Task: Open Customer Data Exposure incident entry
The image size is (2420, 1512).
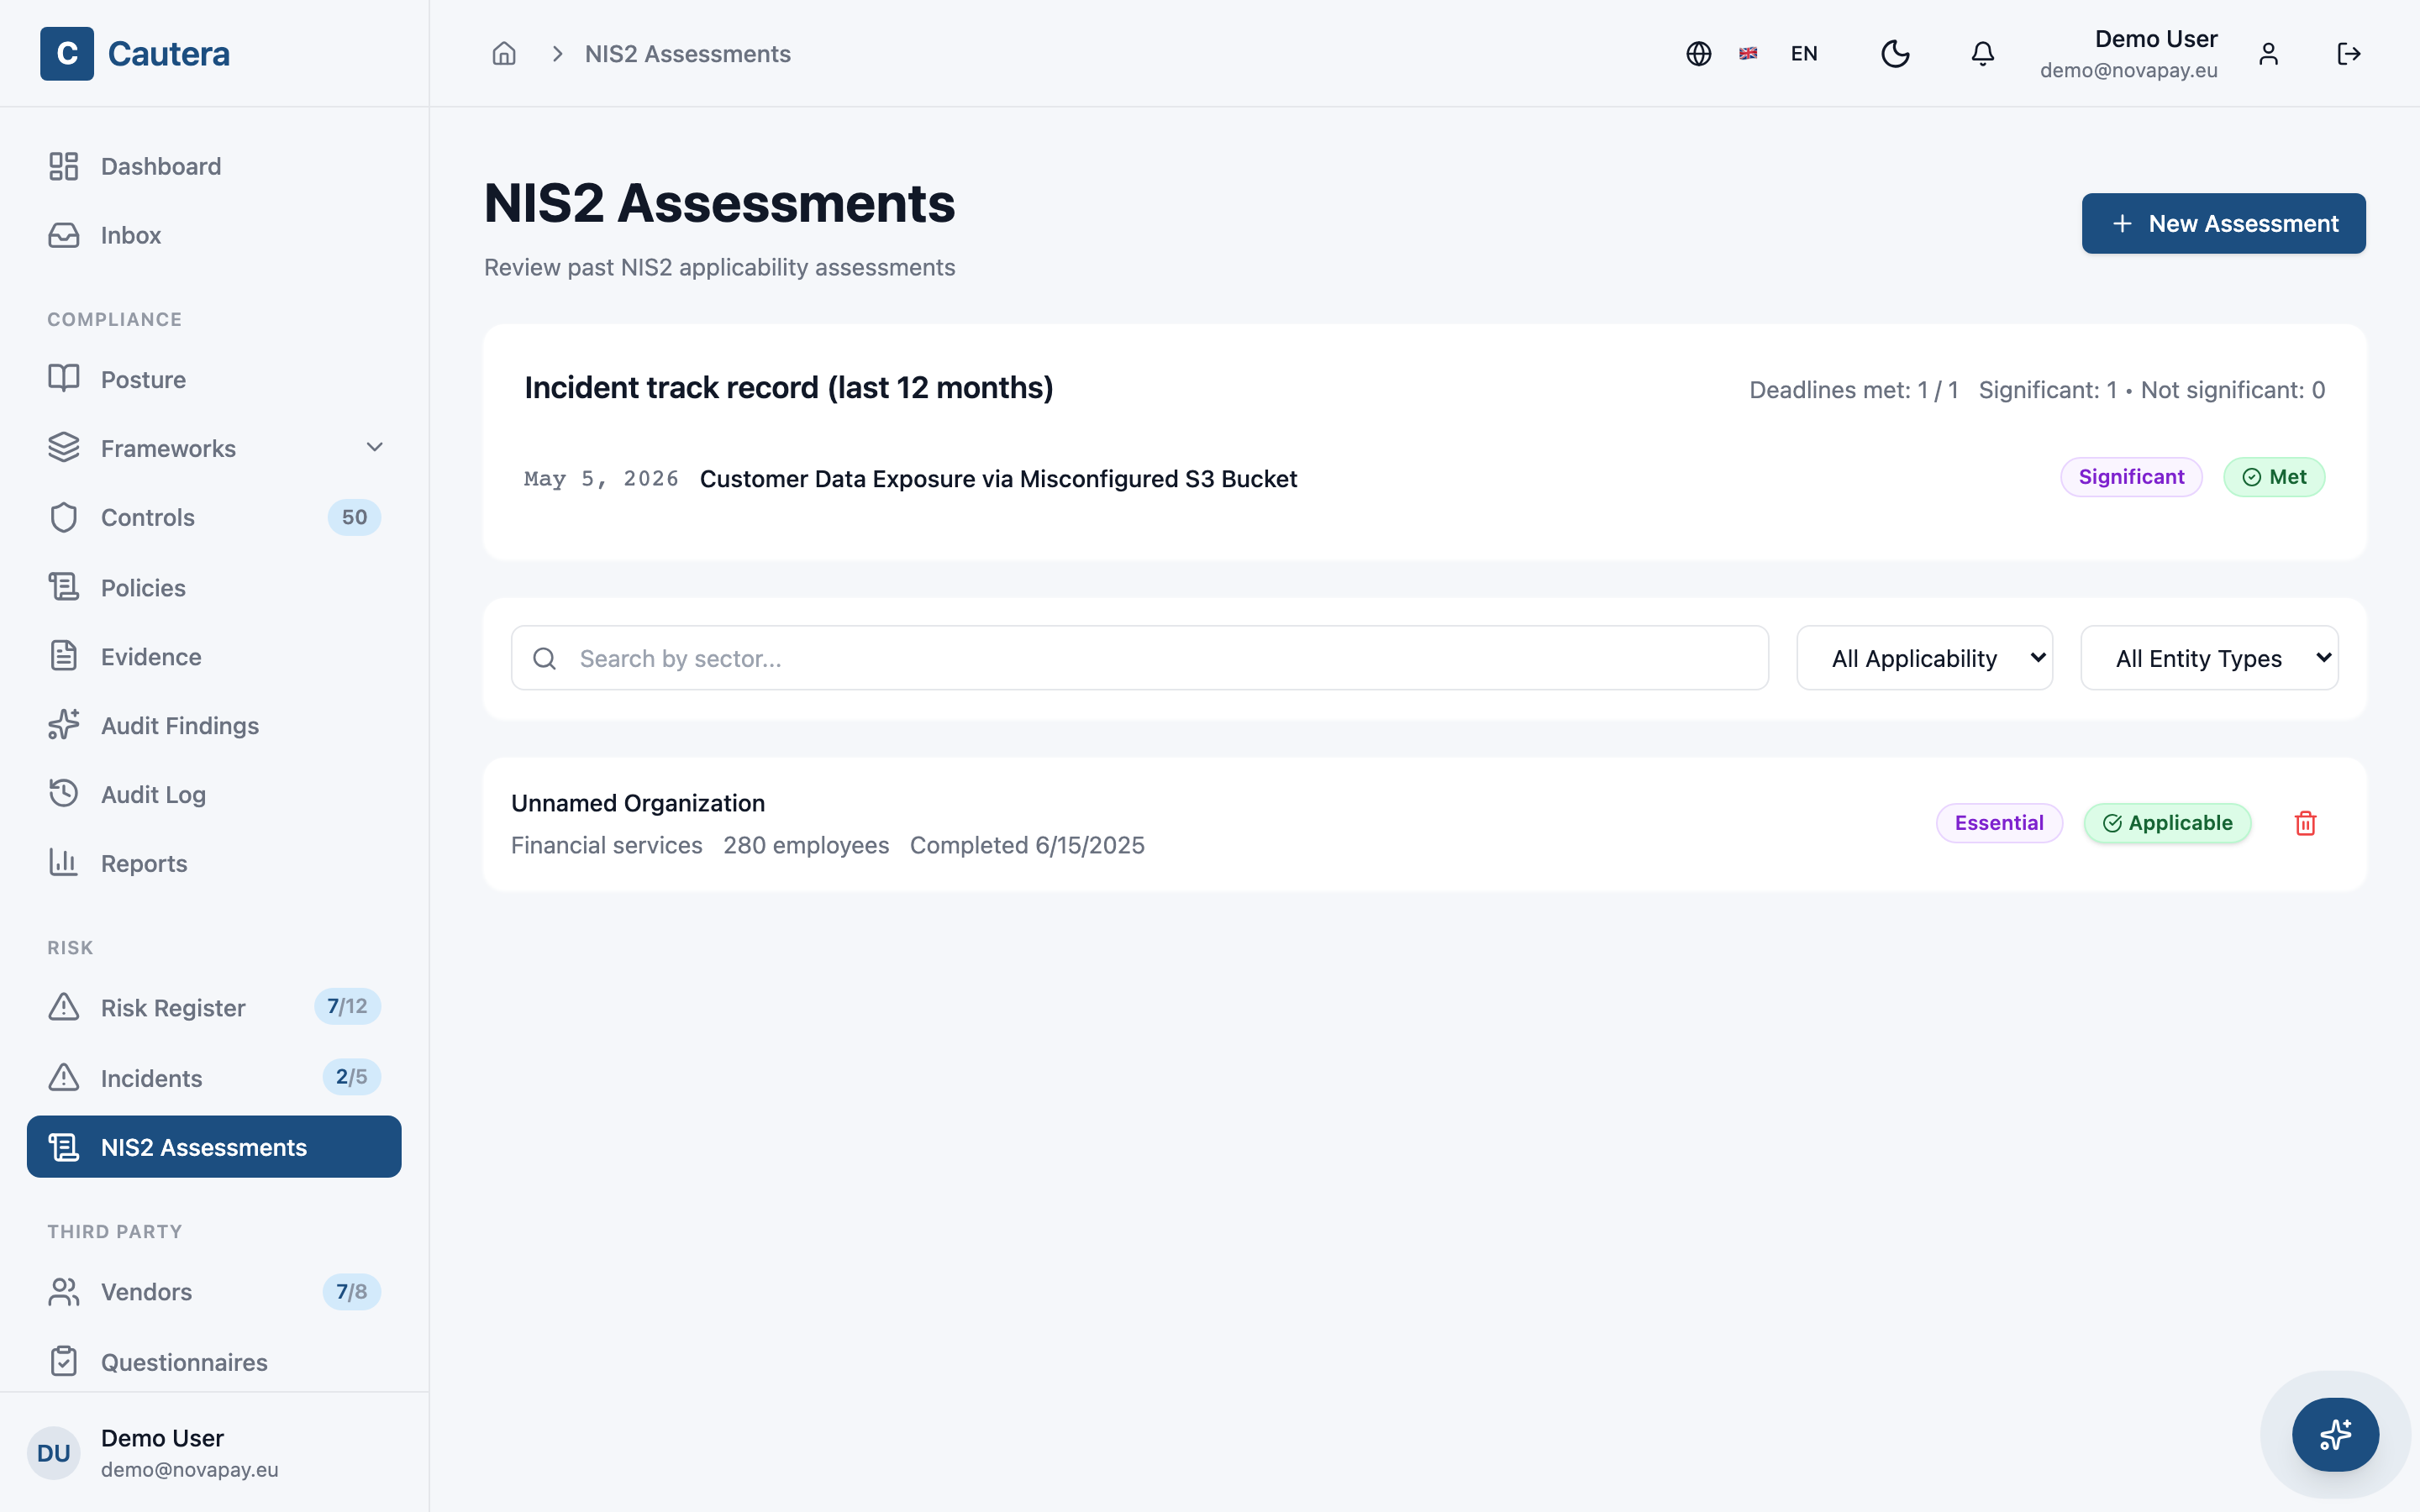Action: pos(998,479)
